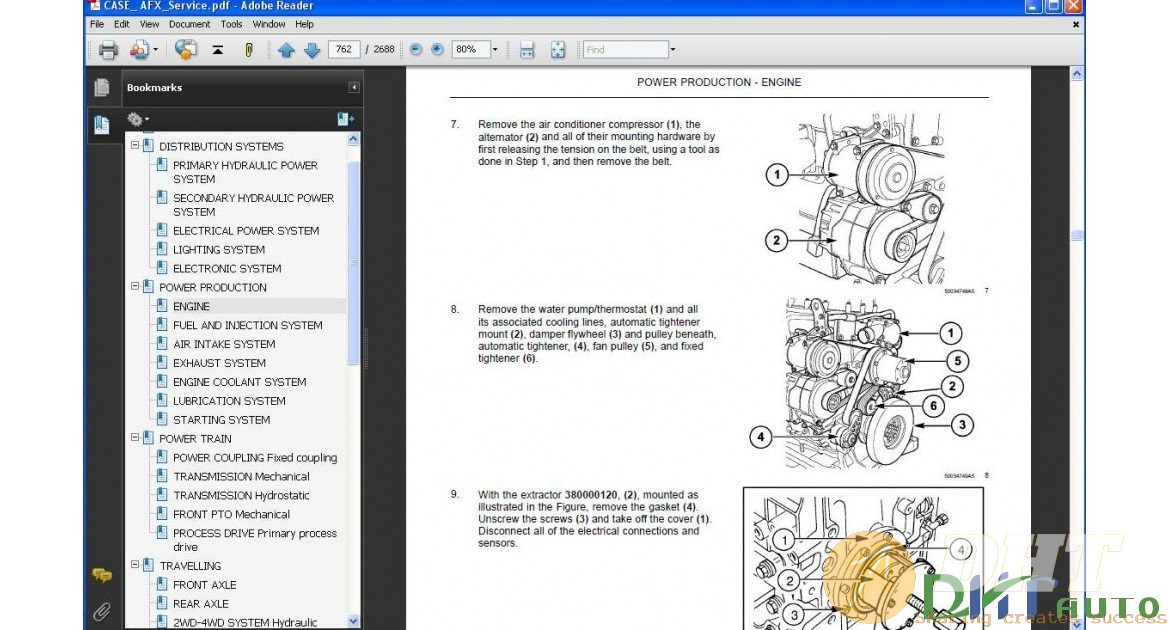
Task: Click the bookmark icon beside STARTING SYSTEM
Action: [162, 419]
